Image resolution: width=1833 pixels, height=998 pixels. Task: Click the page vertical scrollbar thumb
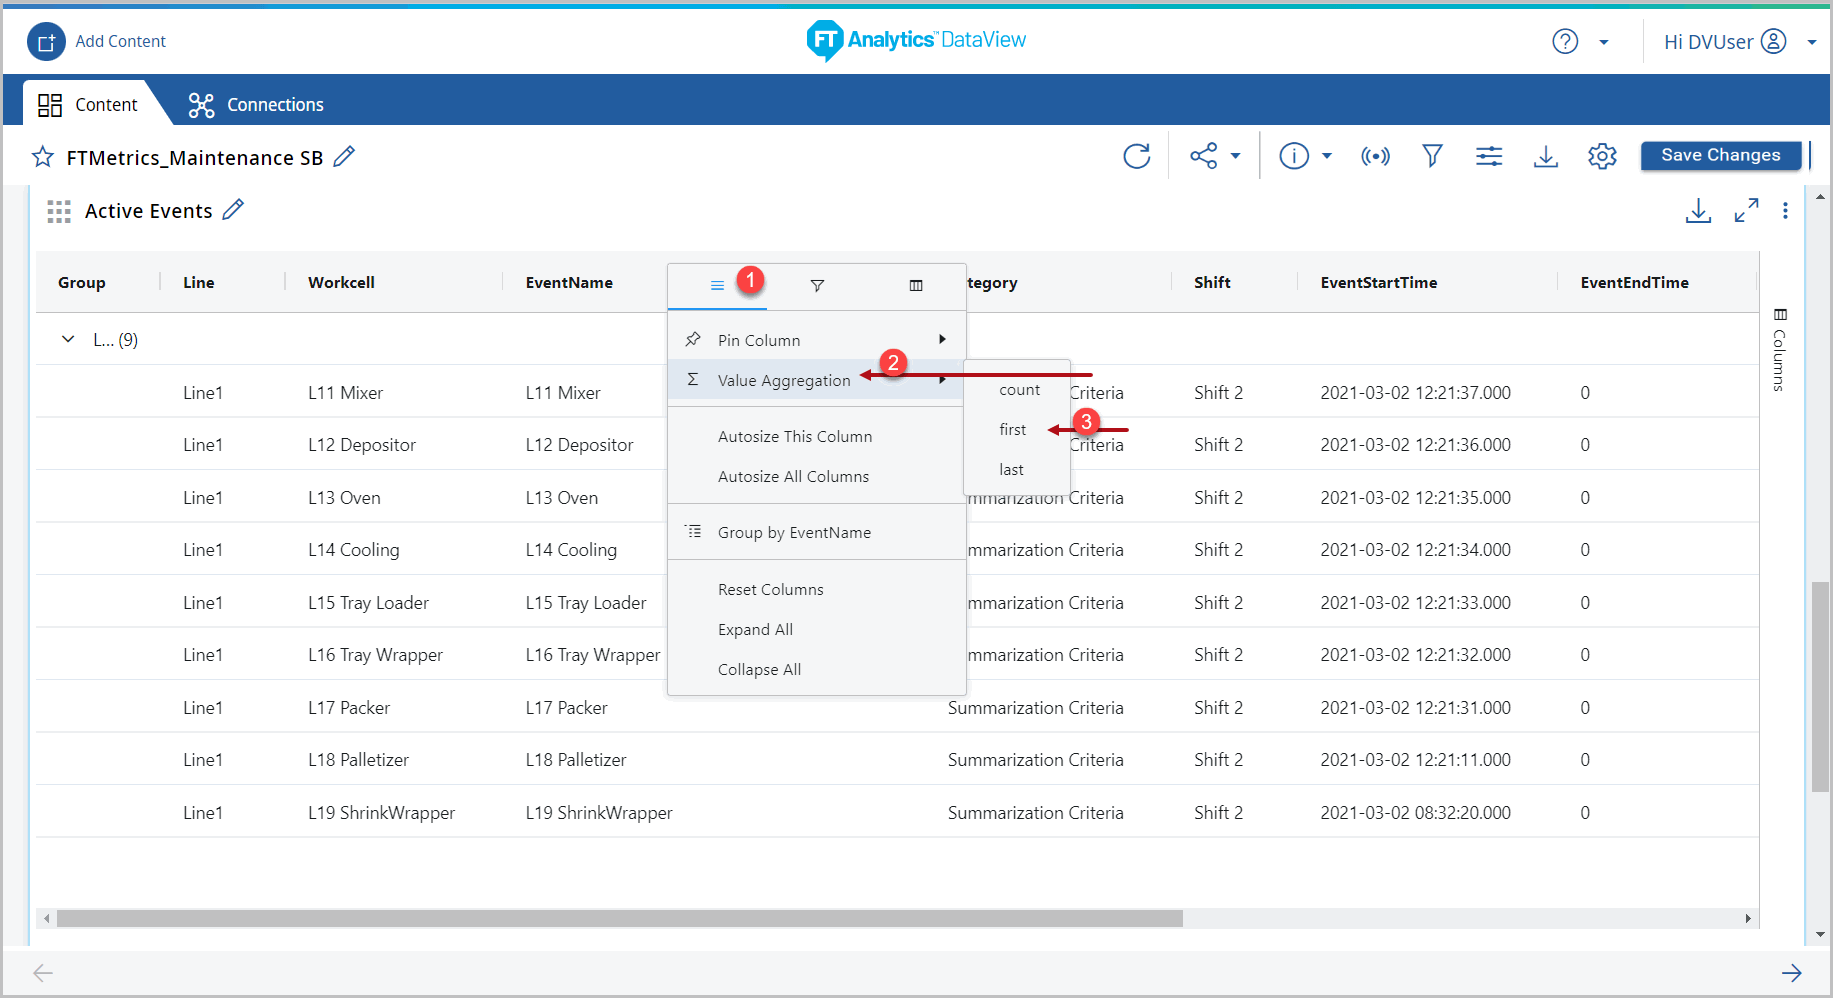click(x=1820, y=687)
